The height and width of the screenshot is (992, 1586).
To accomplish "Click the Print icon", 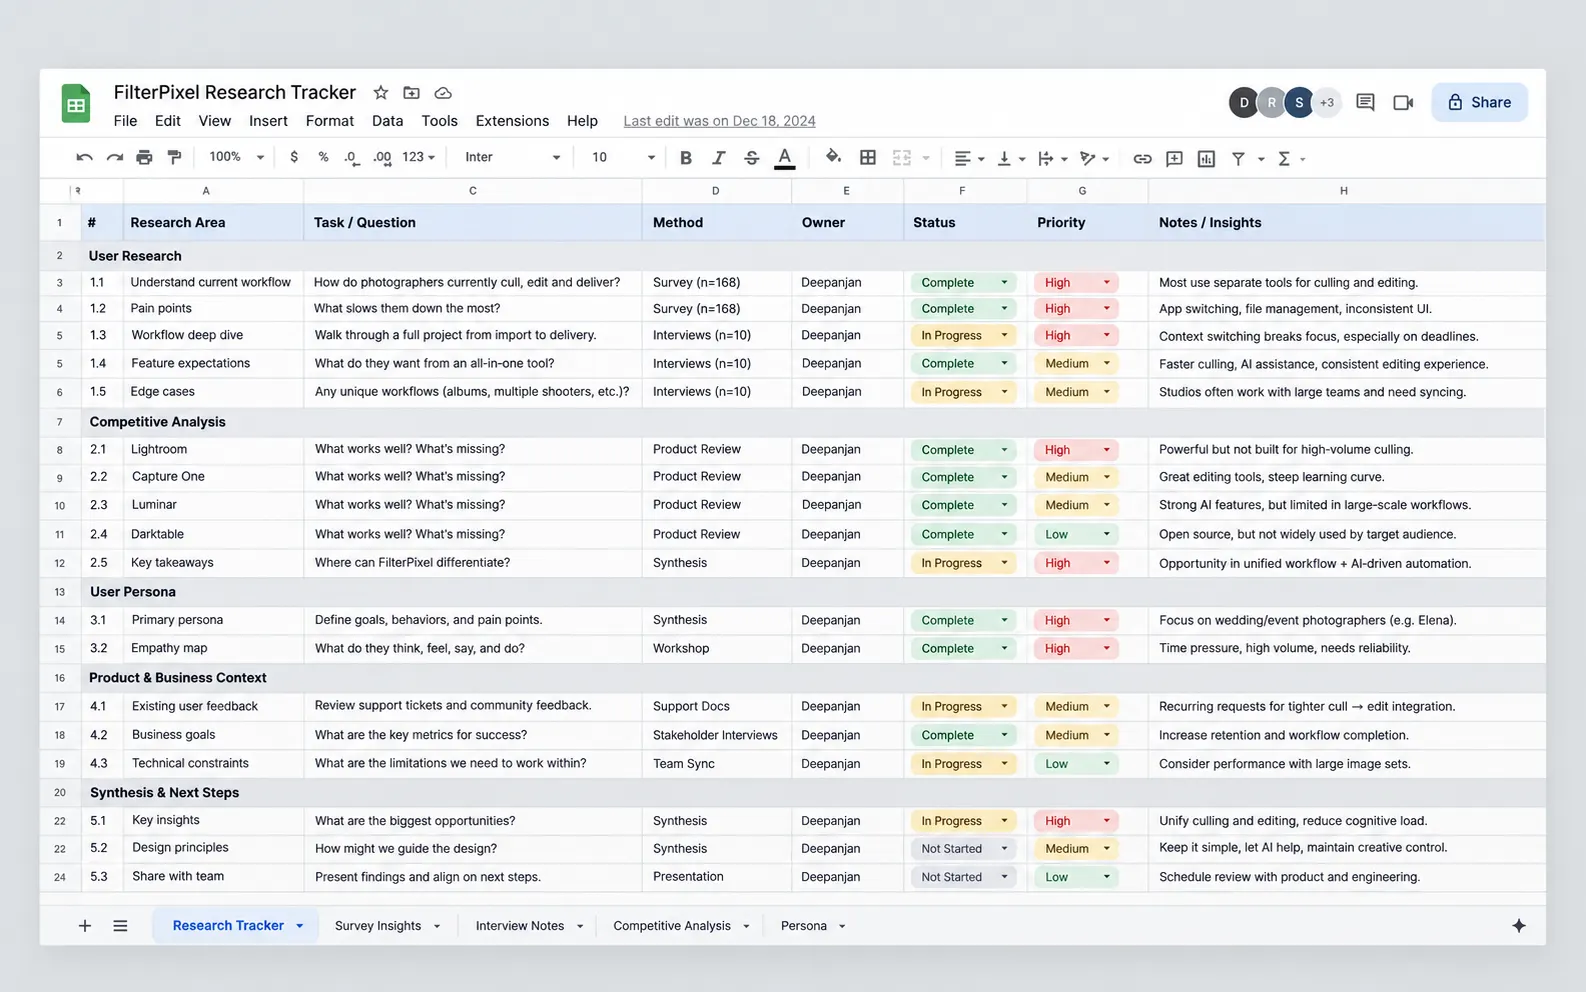I will pos(144,157).
